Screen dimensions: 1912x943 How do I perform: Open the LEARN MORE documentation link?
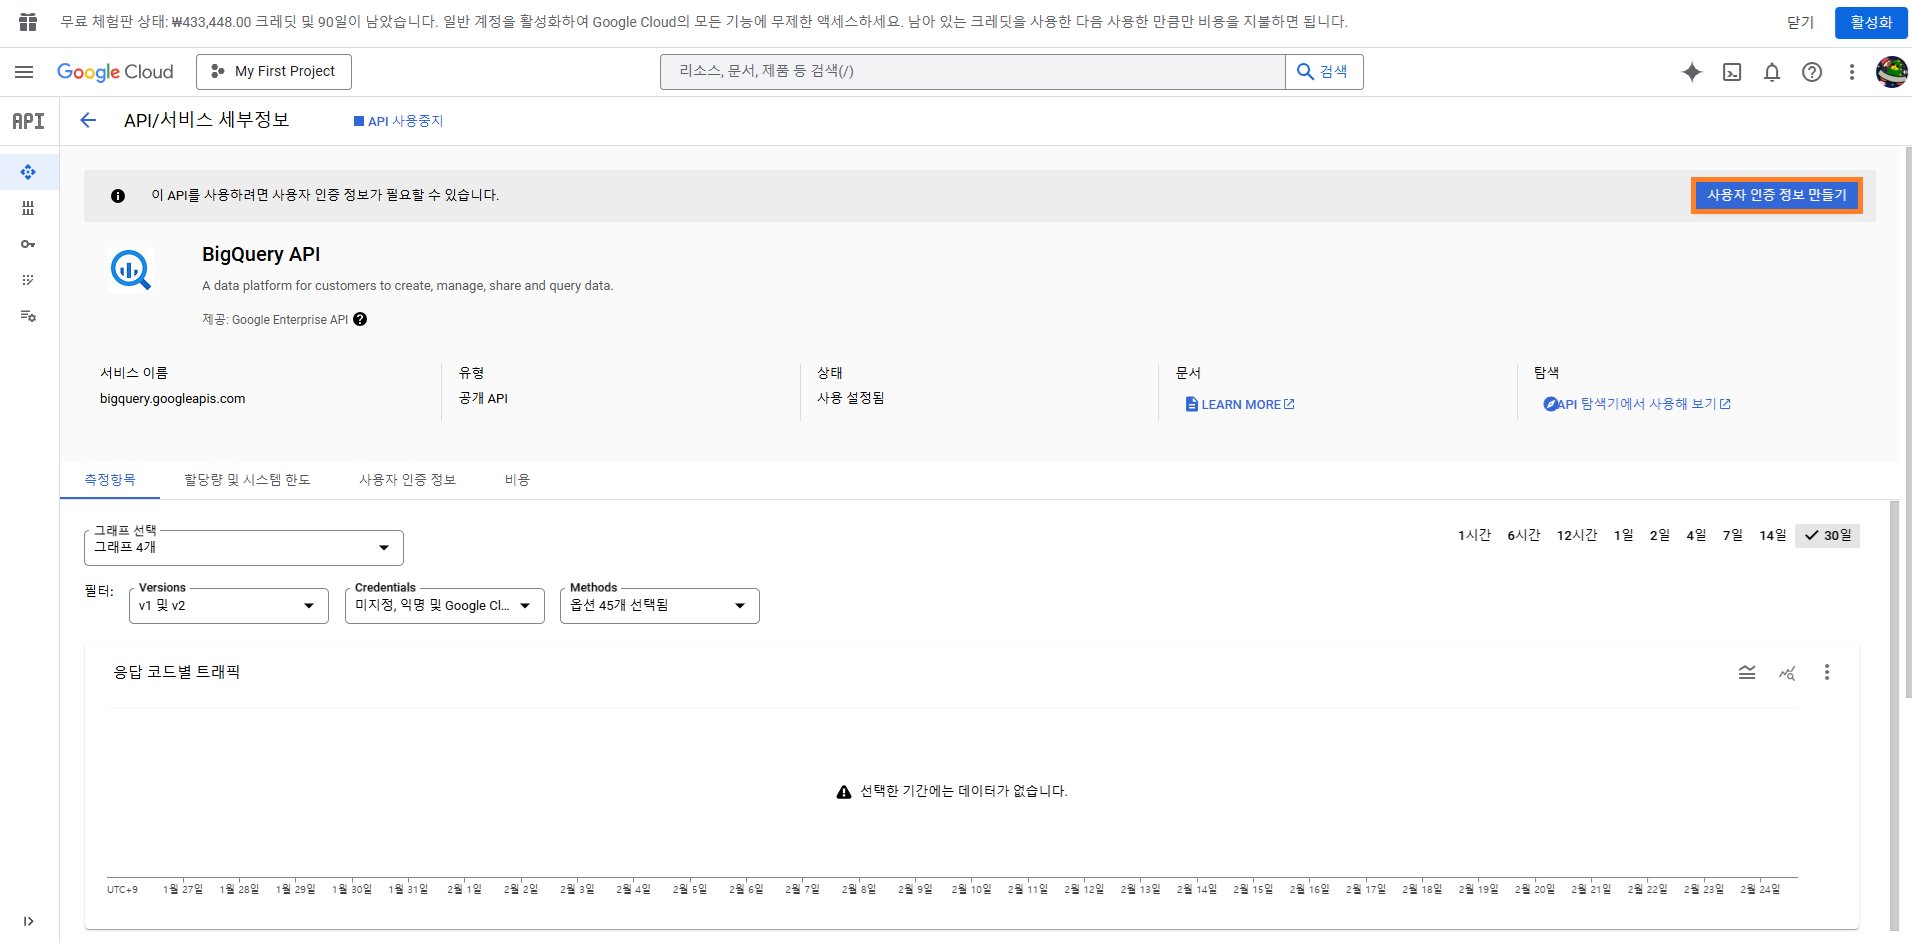pos(1240,404)
